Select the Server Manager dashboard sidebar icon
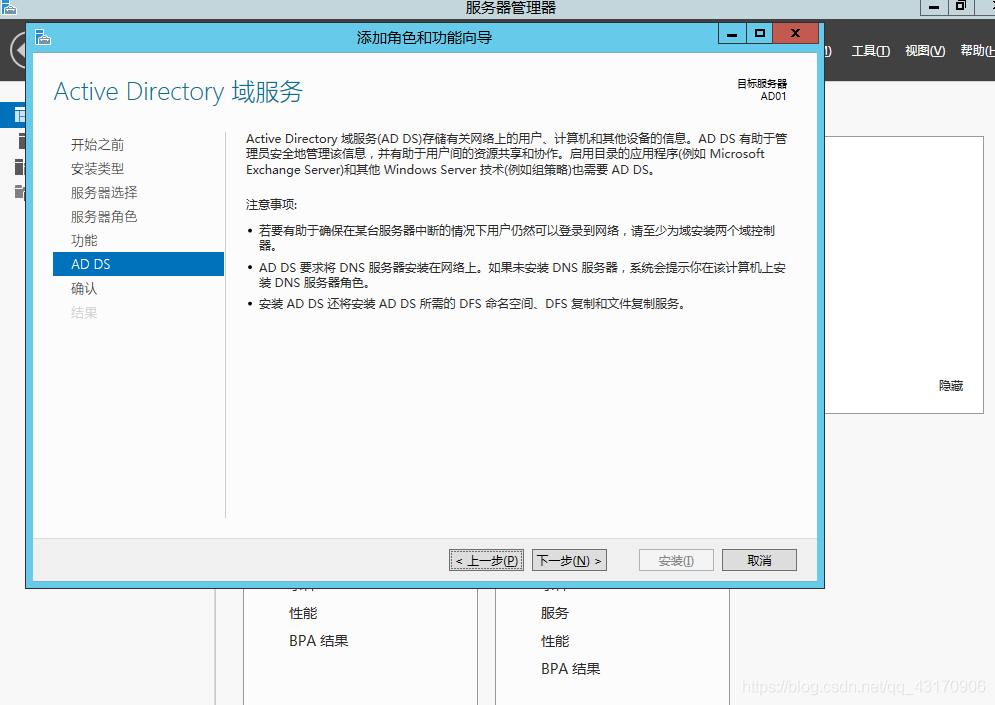 click(x=20, y=115)
